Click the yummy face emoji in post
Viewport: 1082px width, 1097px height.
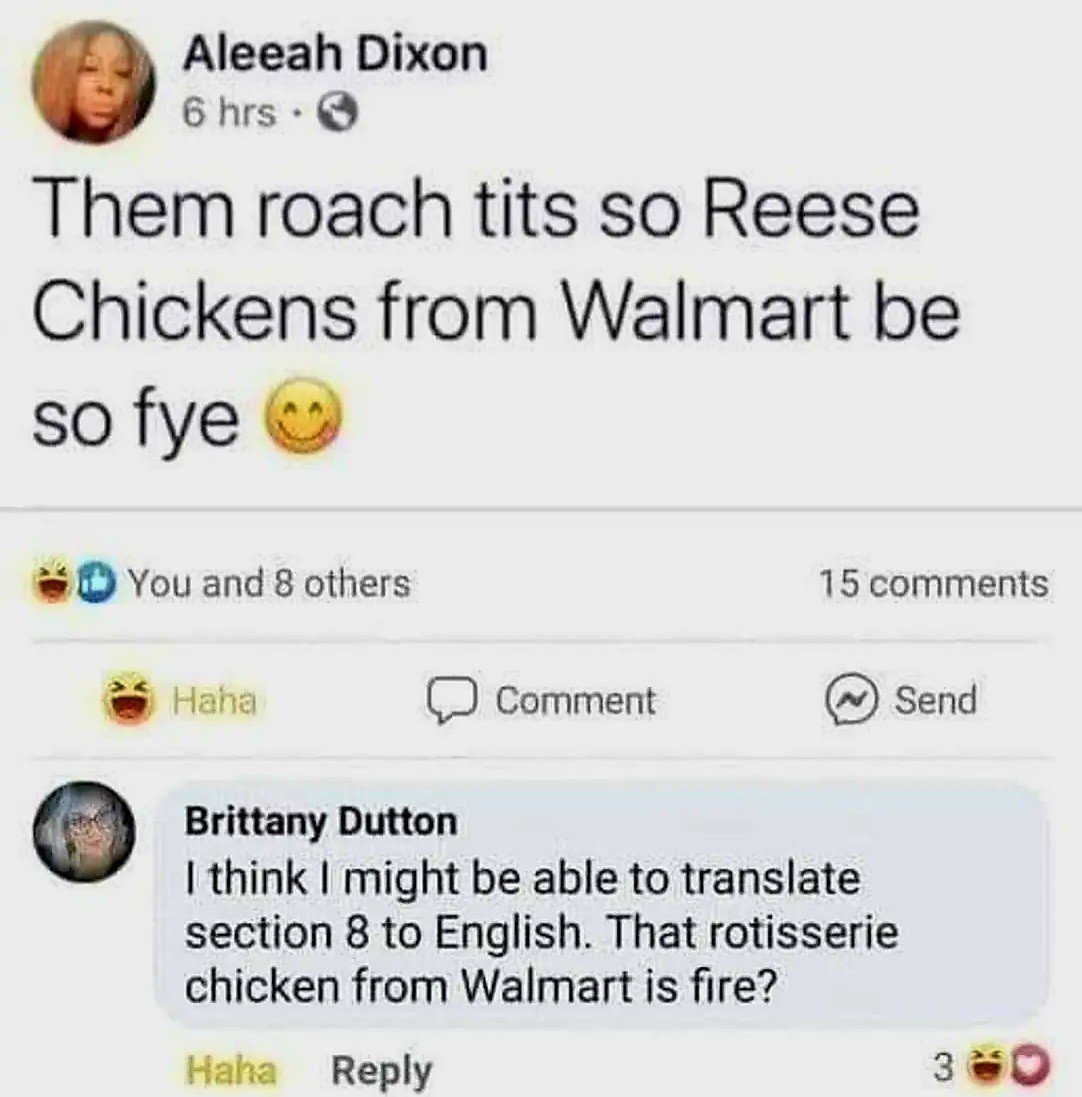coord(303,416)
